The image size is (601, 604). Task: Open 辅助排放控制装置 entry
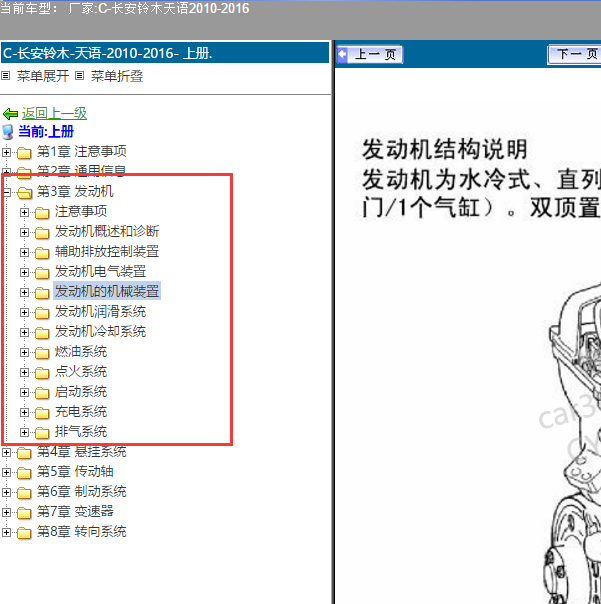107,251
